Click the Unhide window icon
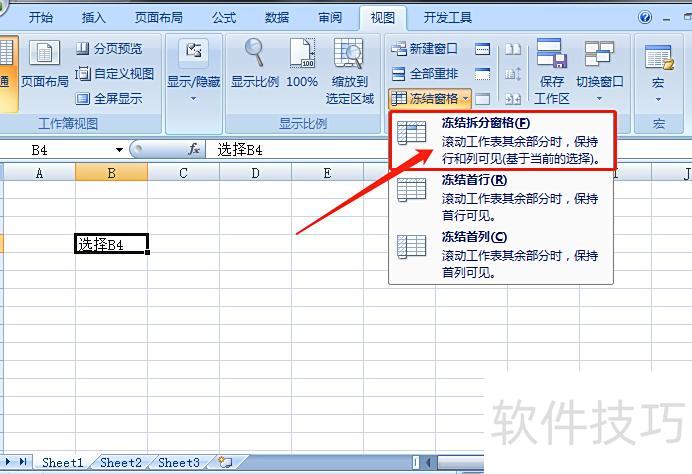 [x=482, y=98]
